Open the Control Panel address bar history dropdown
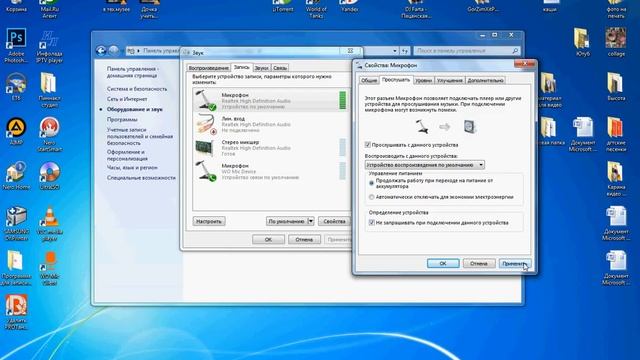 pyautogui.click(x=395, y=51)
